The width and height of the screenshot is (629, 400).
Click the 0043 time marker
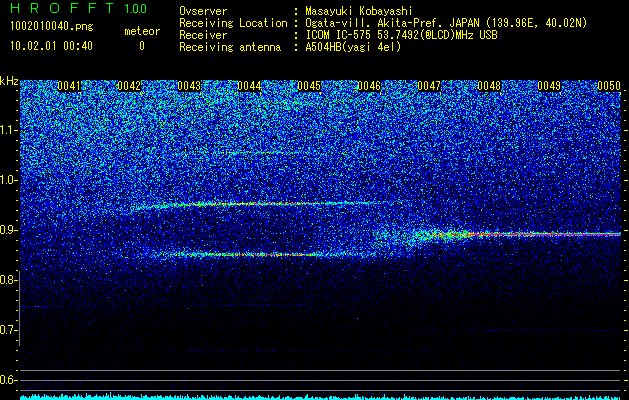[x=189, y=86]
